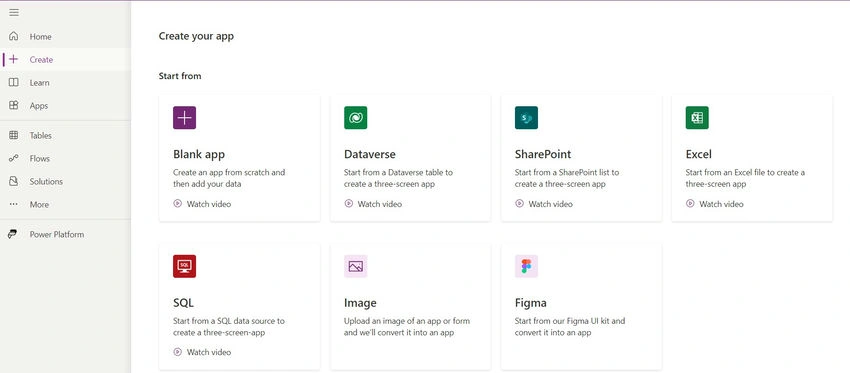The width and height of the screenshot is (850, 373).
Task: Open Apps in the sidebar
Action: pyautogui.click(x=65, y=105)
